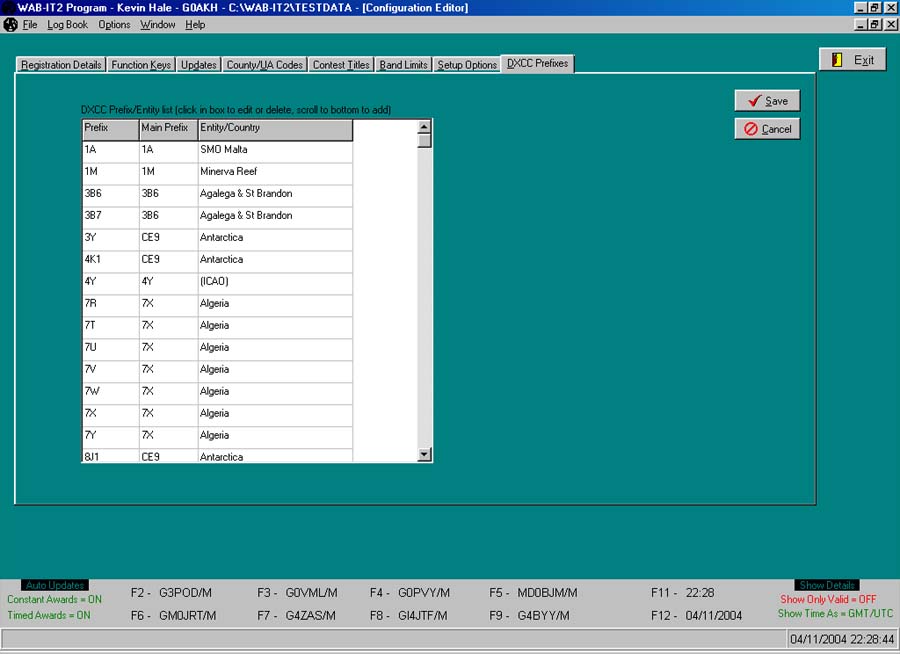
Task: Click the yellow icon on the Exit button
Action: [837, 58]
